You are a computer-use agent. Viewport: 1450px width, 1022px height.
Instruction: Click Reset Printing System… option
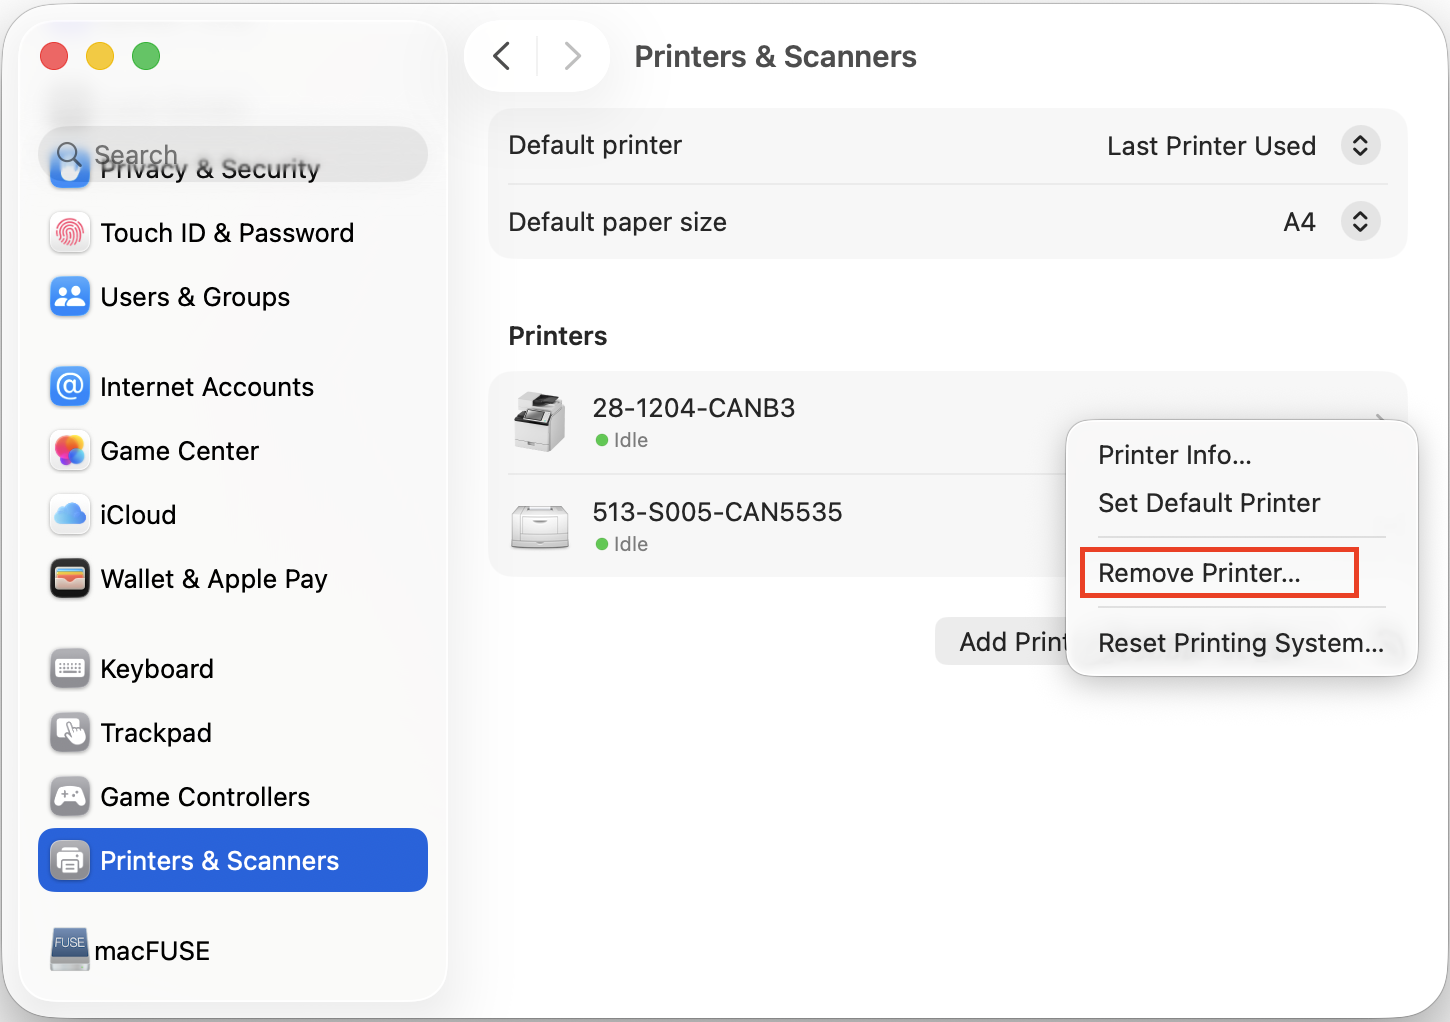tap(1240, 643)
